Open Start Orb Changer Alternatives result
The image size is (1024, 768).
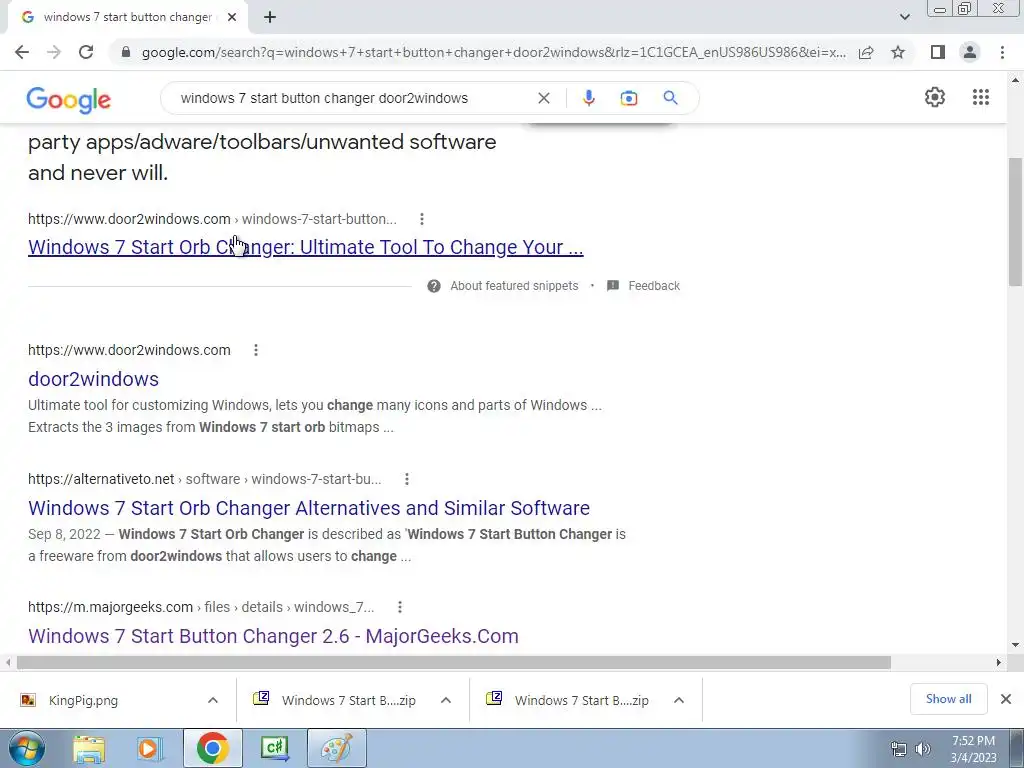click(309, 508)
